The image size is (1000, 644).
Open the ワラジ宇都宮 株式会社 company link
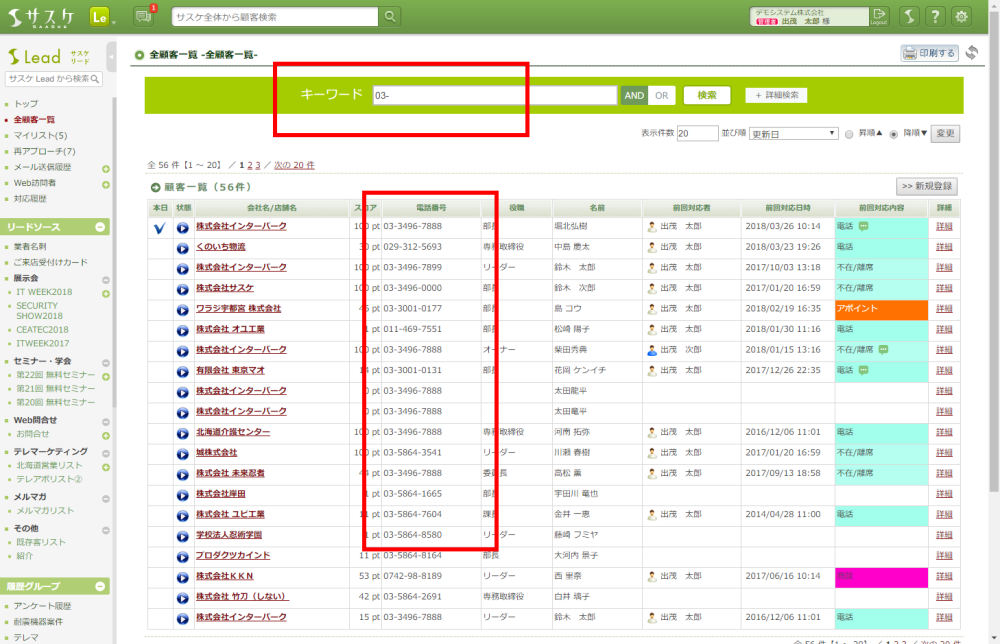click(x=238, y=309)
